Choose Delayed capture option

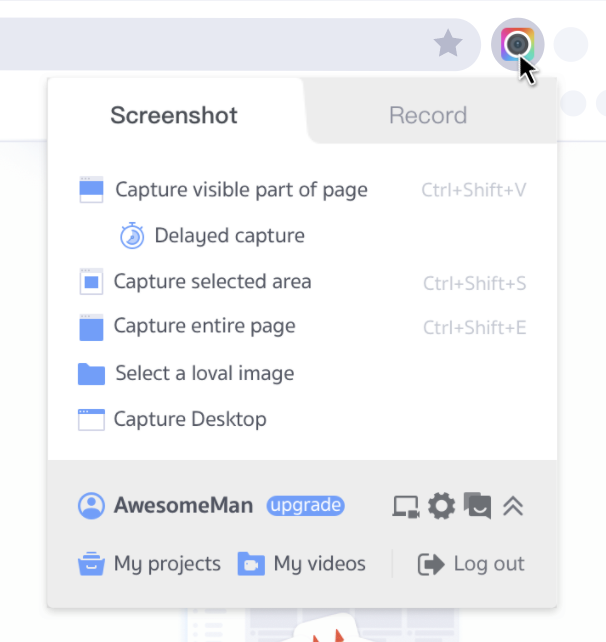pyautogui.click(x=230, y=236)
